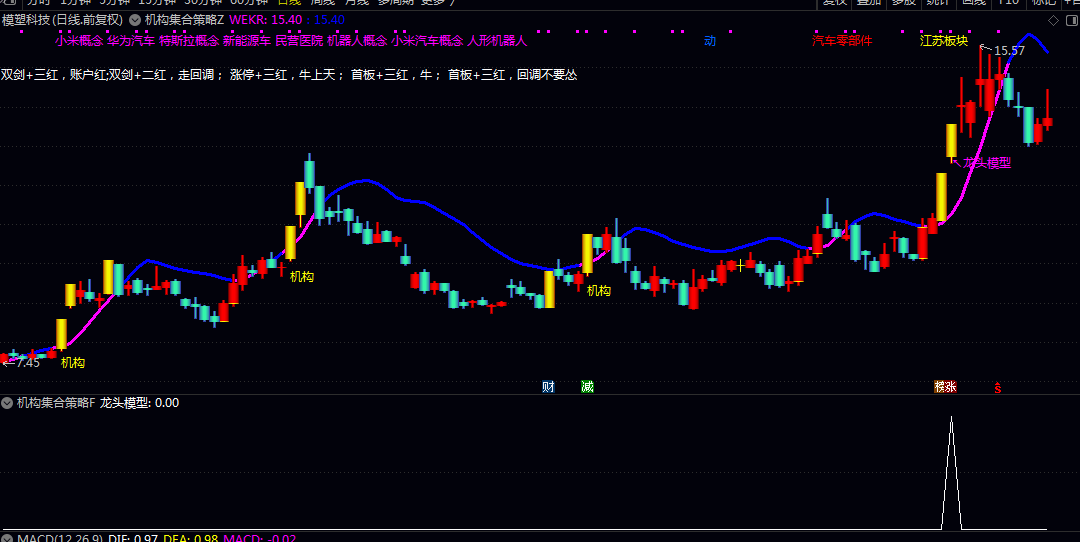This screenshot has height=542, width=1080.
Task: Select the 机器人概念 concept tag
Action: 357,41
